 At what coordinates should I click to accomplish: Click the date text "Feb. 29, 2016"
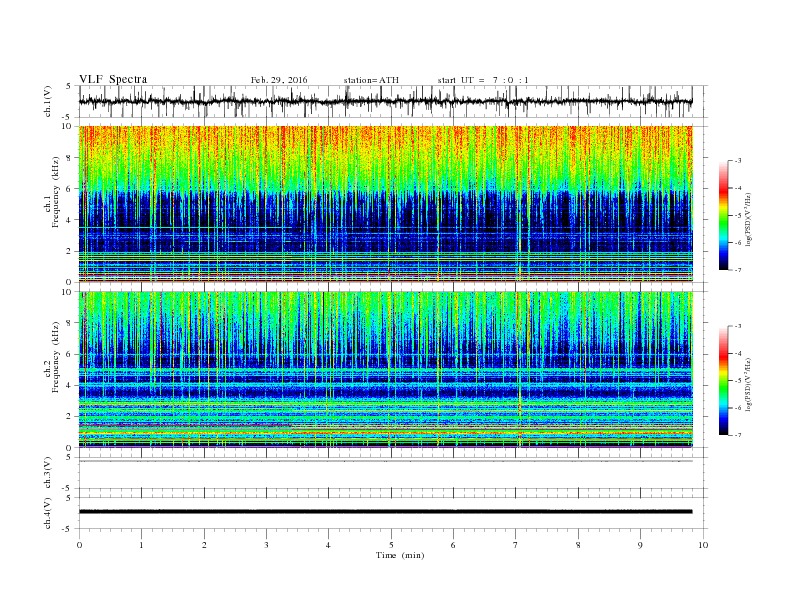pos(279,80)
